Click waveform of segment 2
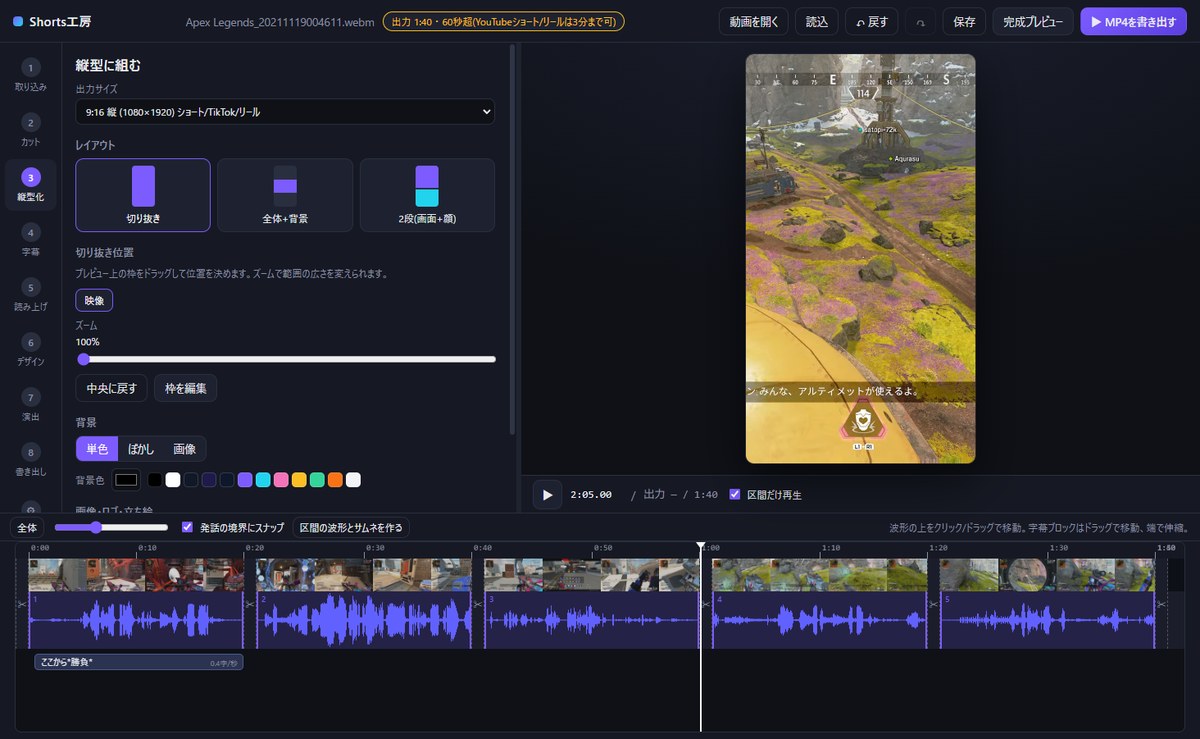Image resolution: width=1200 pixels, height=739 pixels. [x=364, y=620]
